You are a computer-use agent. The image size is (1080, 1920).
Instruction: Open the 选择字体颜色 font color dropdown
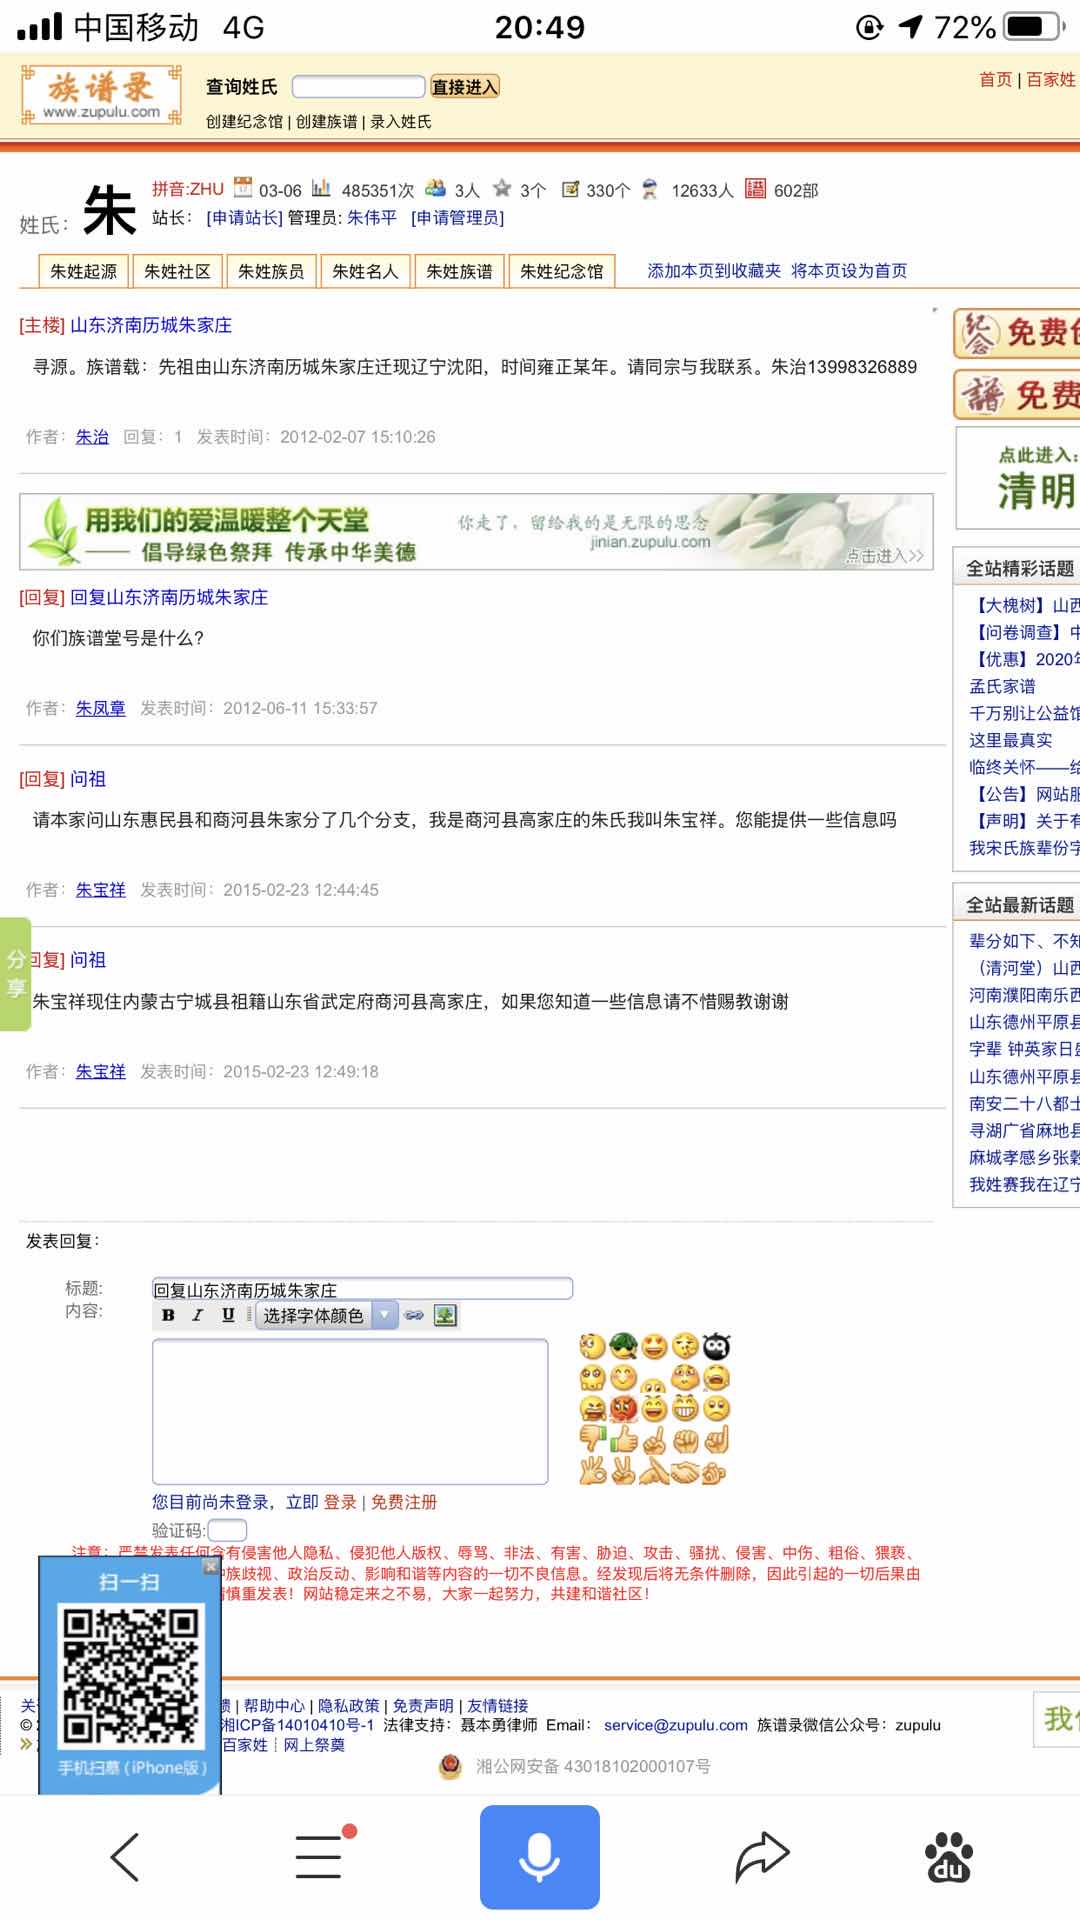327,1316
